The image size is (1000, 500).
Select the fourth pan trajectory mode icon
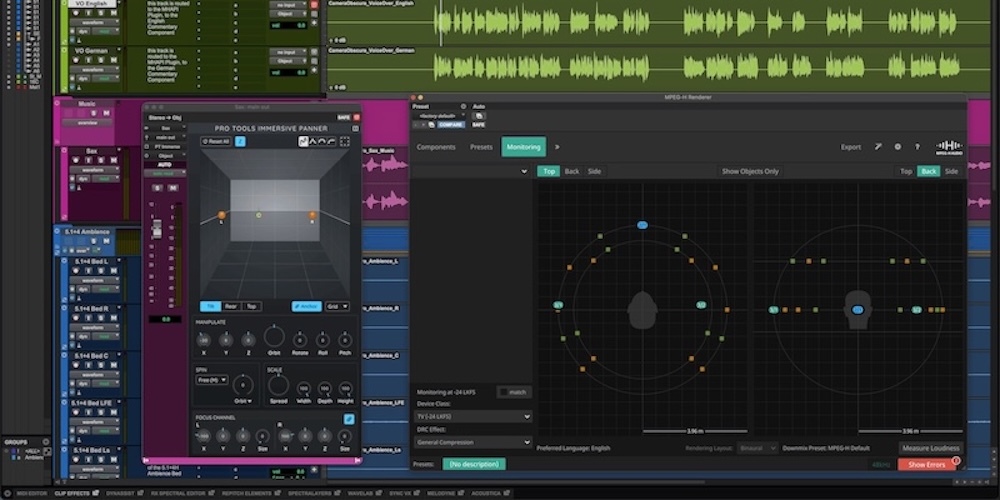coord(331,142)
